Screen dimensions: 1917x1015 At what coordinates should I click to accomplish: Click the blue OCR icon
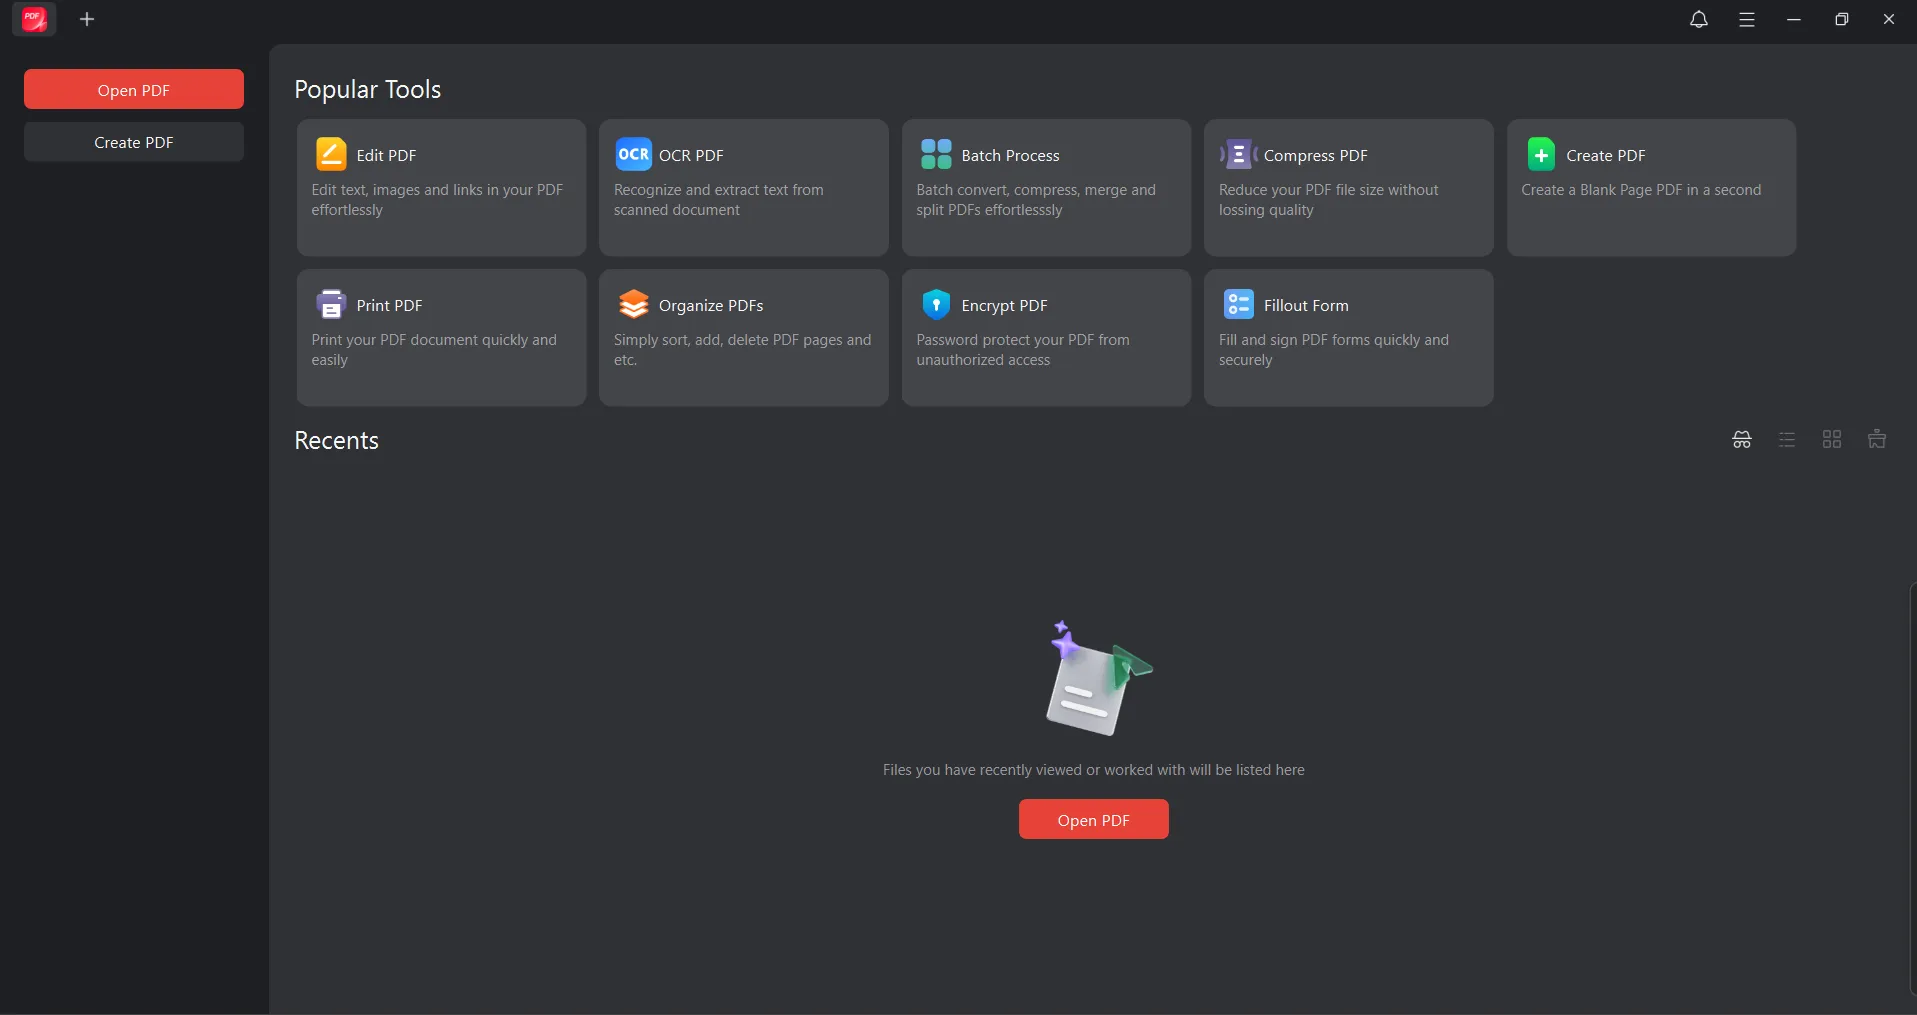(x=633, y=155)
